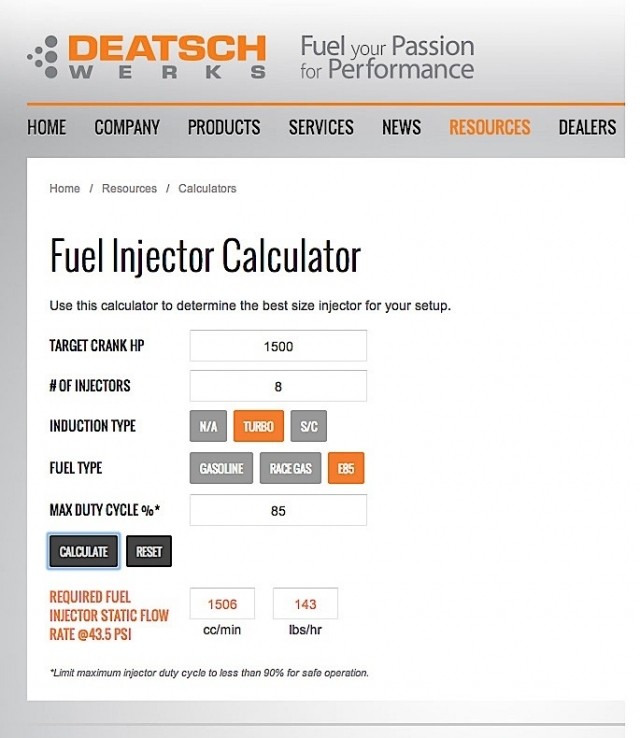Follow the Calculators breadcrumb link

point(207,188)
